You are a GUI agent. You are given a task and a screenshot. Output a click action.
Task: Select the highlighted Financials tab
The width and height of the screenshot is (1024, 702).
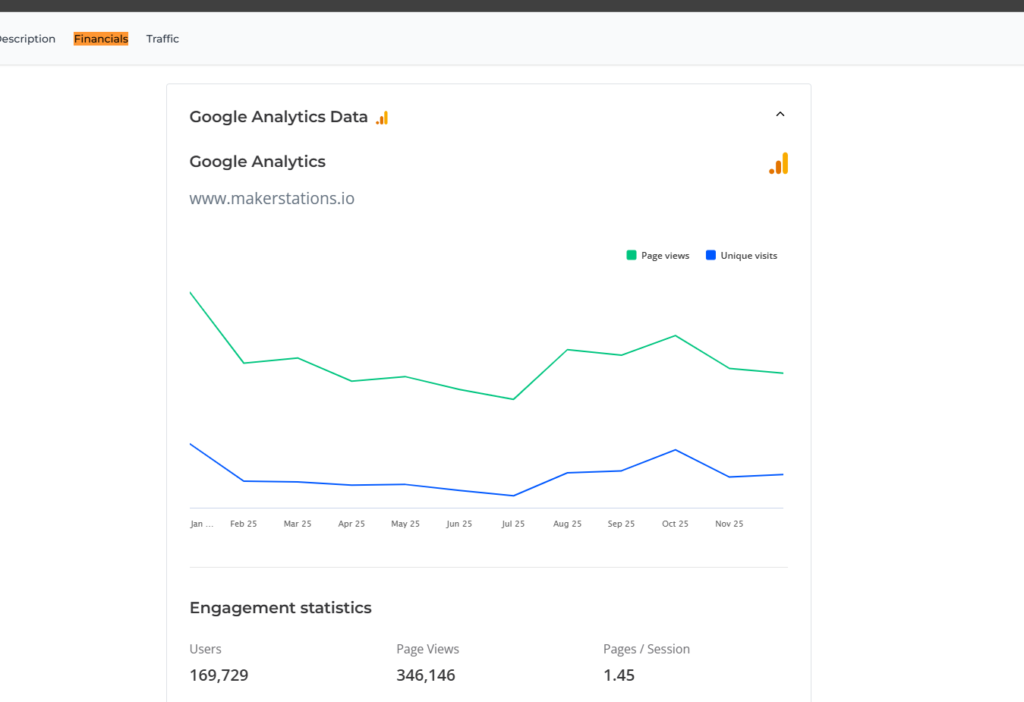(x=101, y=39)
